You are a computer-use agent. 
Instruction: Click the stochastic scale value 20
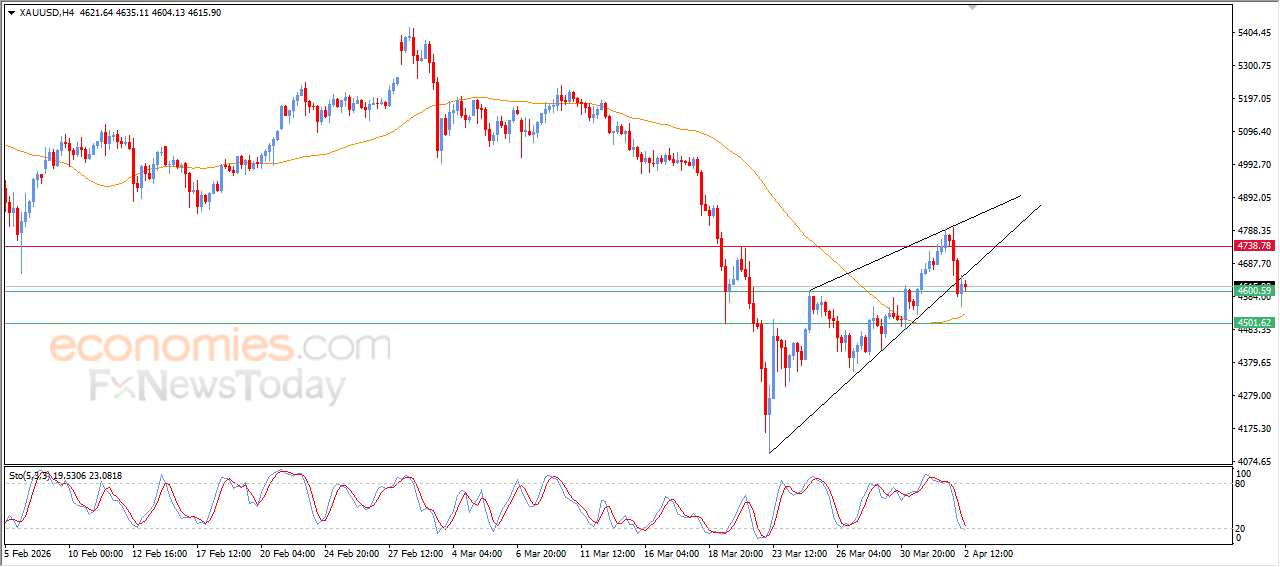(1242, 528)
